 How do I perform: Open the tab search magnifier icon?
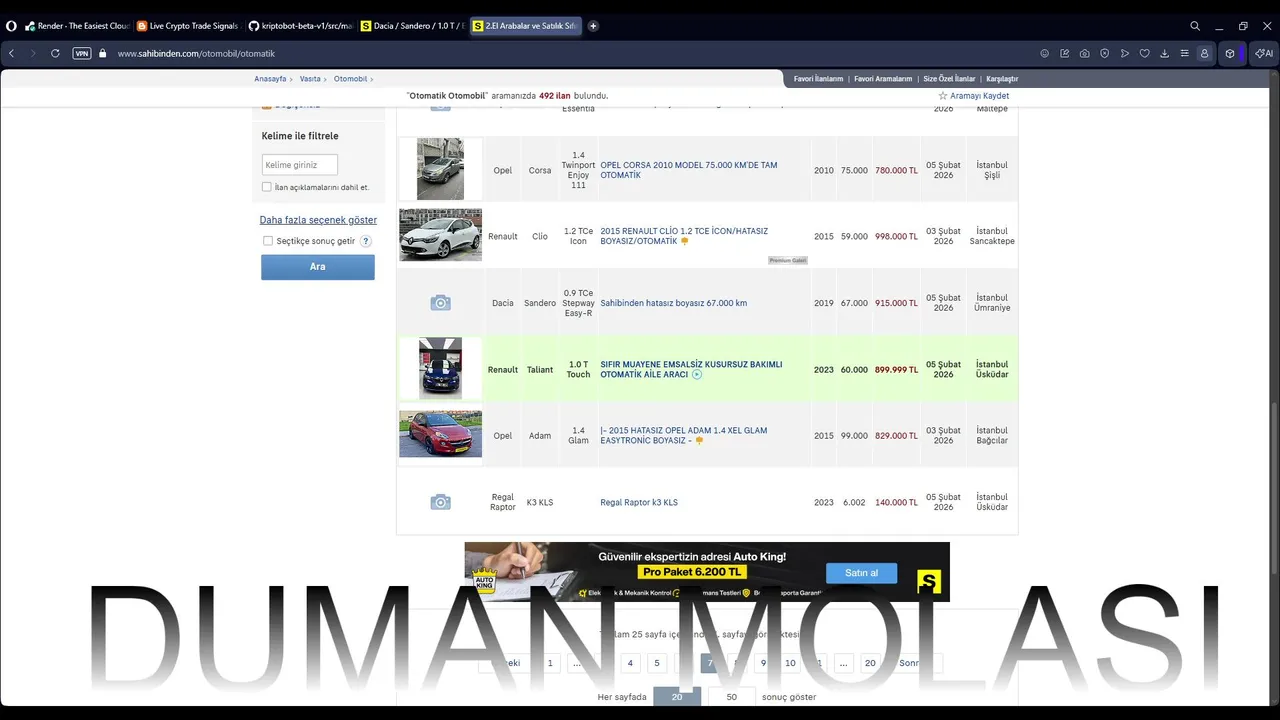click(x=1195, y=26)
